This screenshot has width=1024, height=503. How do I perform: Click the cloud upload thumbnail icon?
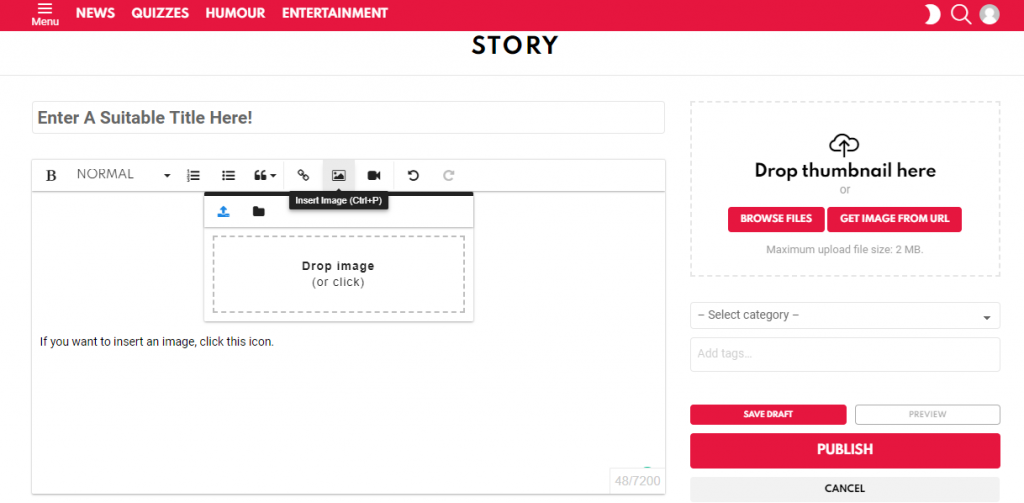[x=844, y=144]
